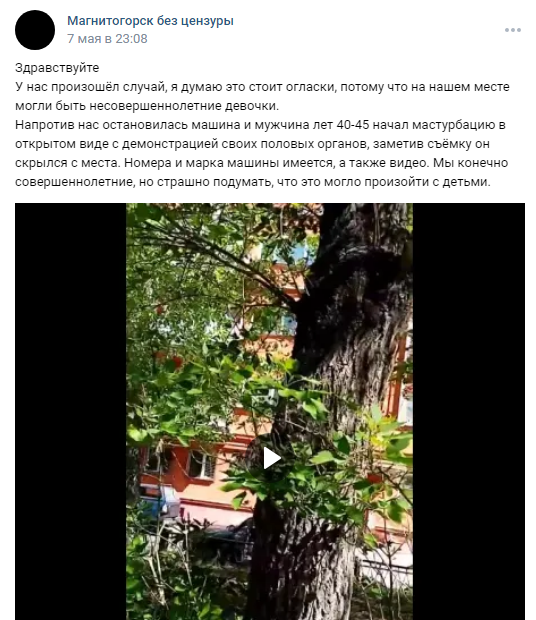Open the three-dot post options menu

512,30
